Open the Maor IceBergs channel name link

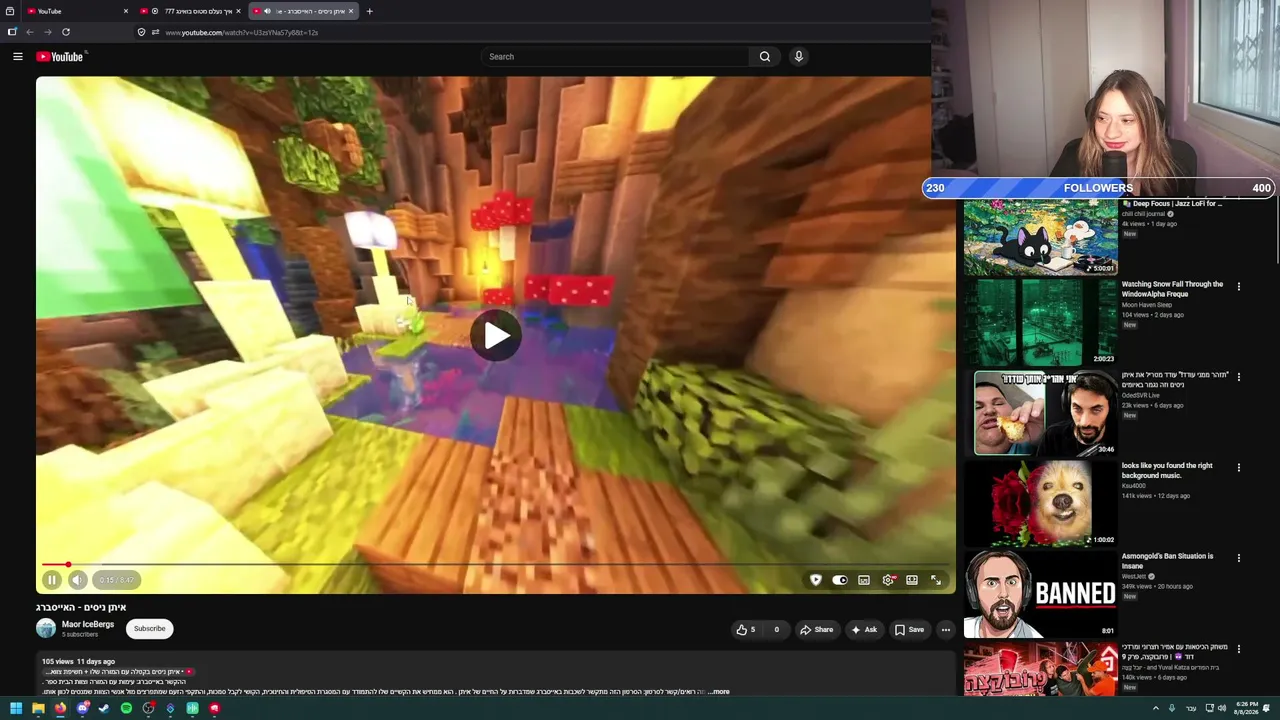(x=88, y=624)
